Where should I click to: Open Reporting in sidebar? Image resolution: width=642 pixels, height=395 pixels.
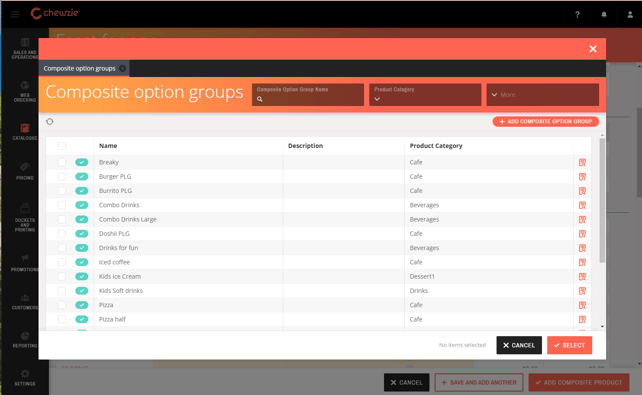[25, 340]
